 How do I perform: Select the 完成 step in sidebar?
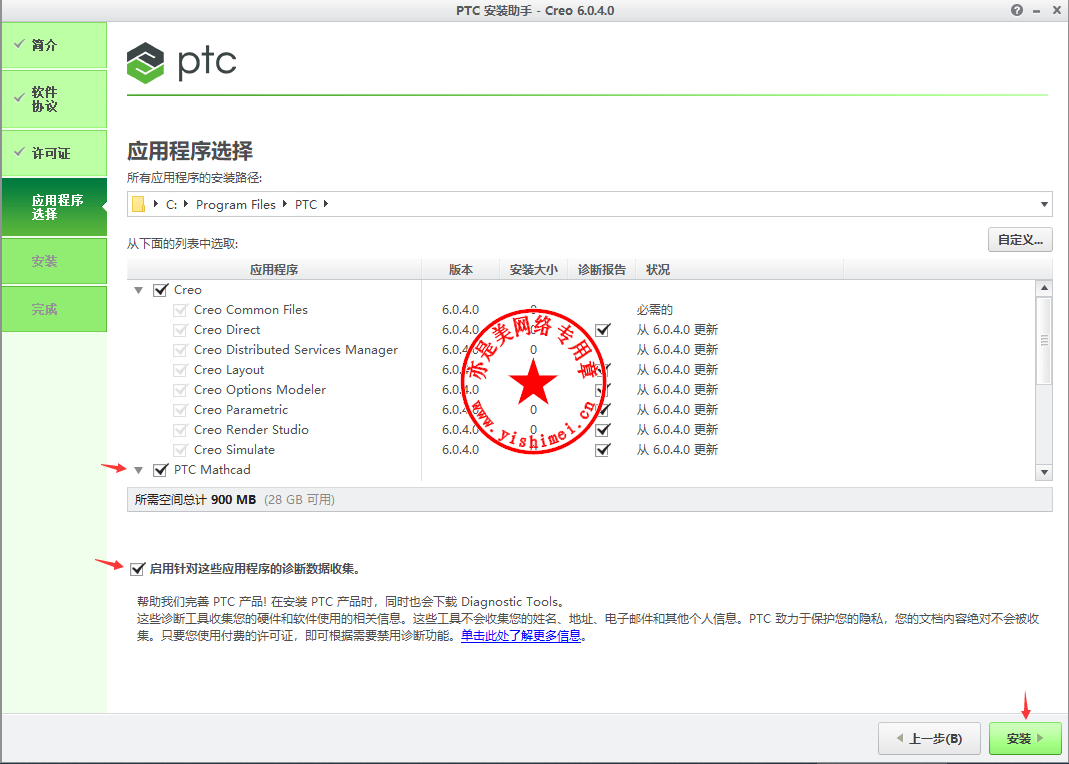54,309
